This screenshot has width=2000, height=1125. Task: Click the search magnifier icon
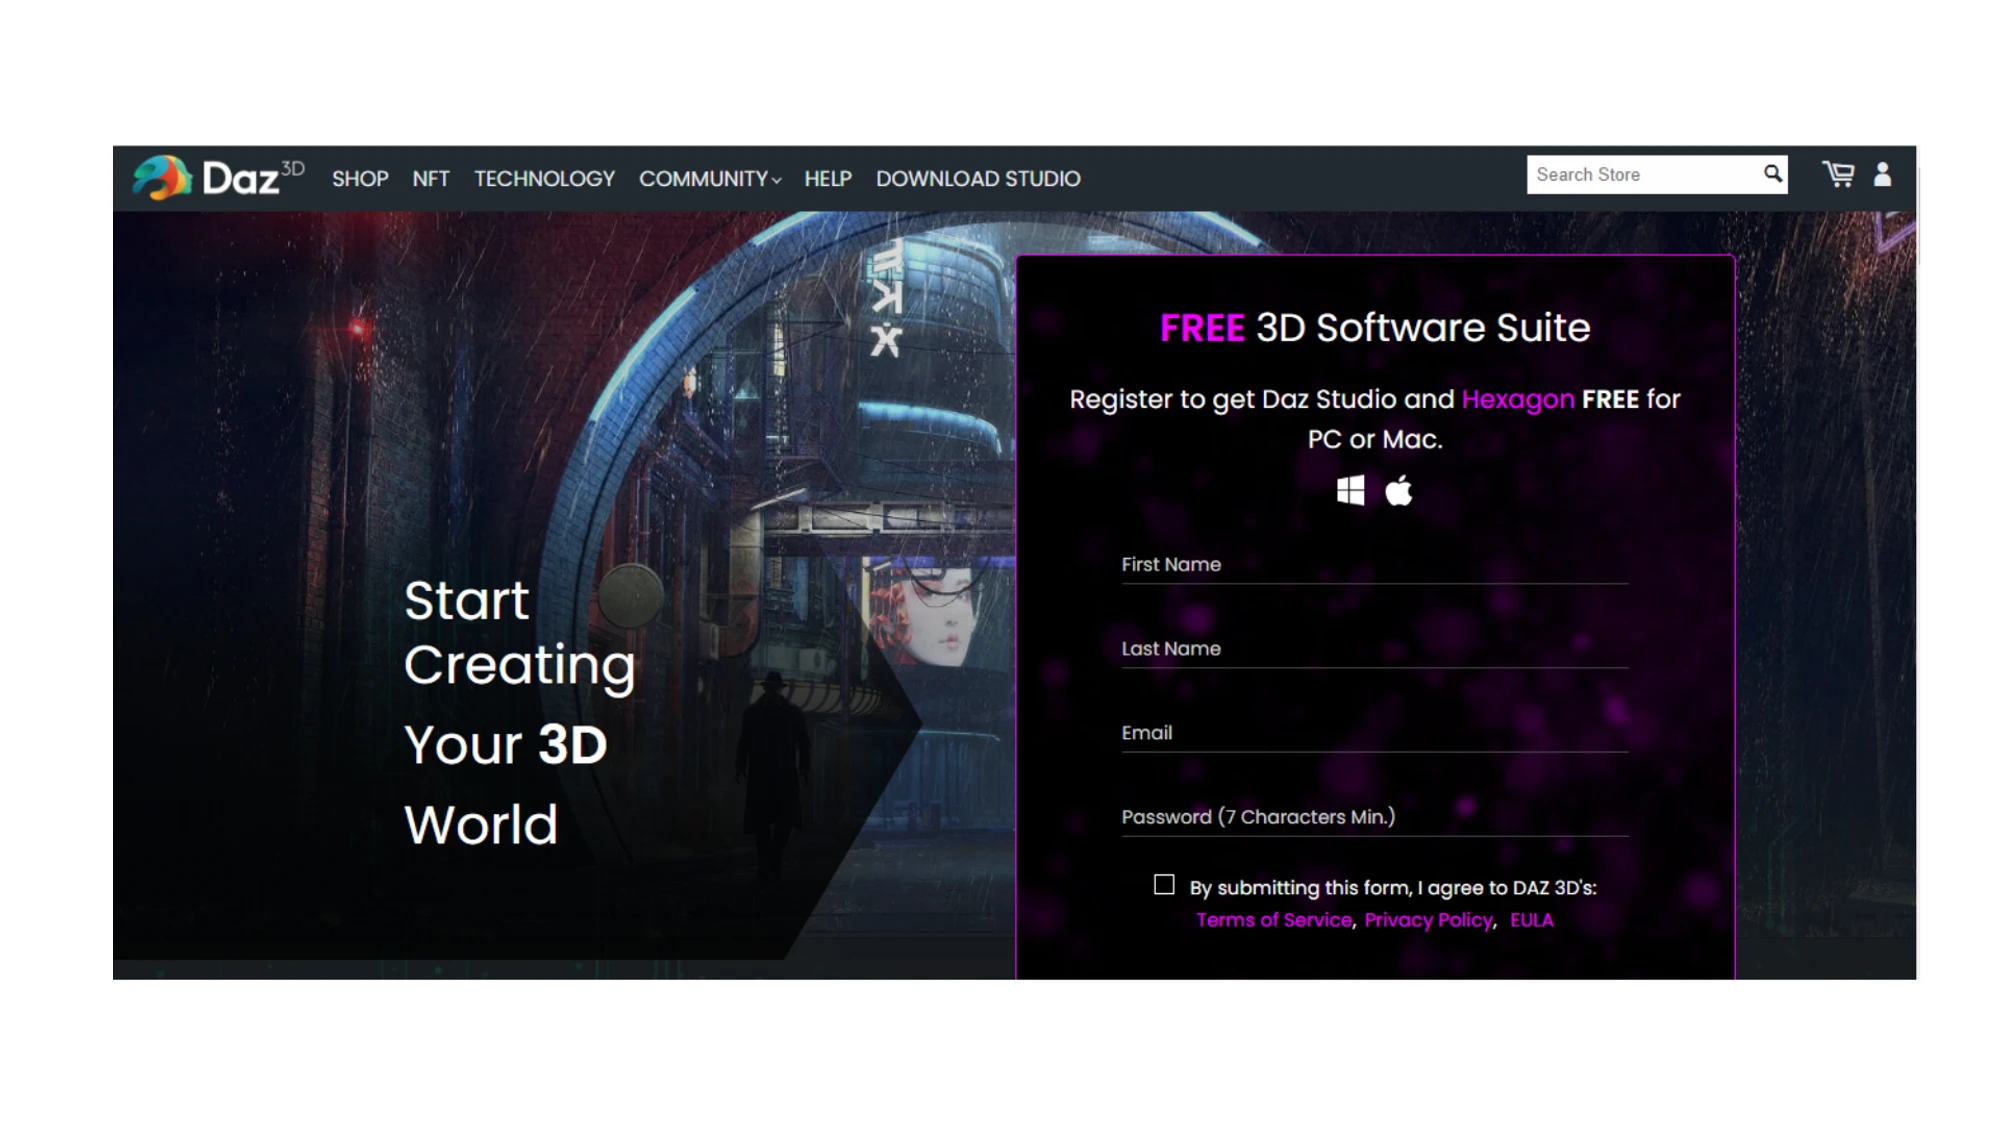(1772, 174)
